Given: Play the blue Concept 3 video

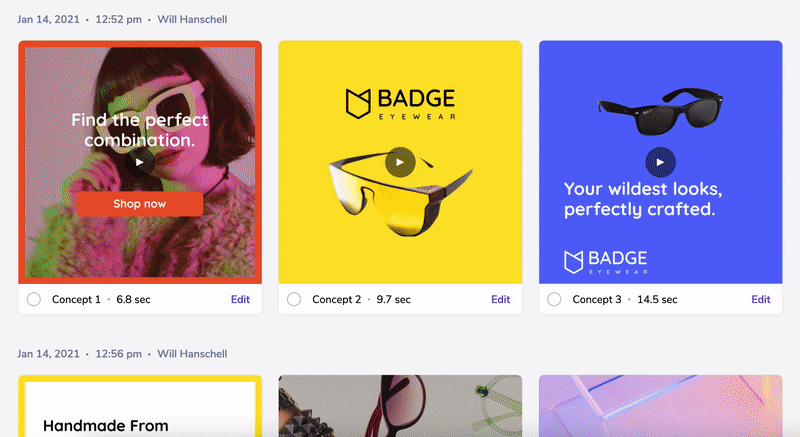Looking at the screenshot, I should click(660, 161).
